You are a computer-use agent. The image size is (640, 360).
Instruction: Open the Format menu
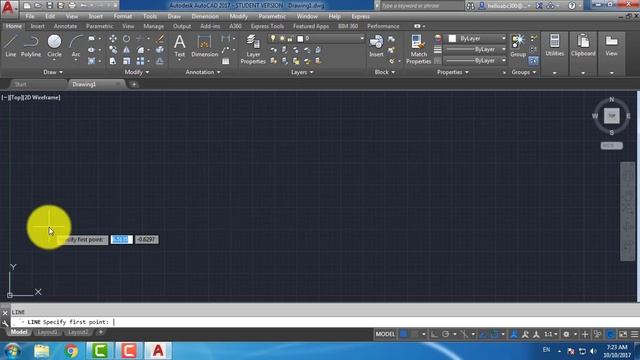122,17
